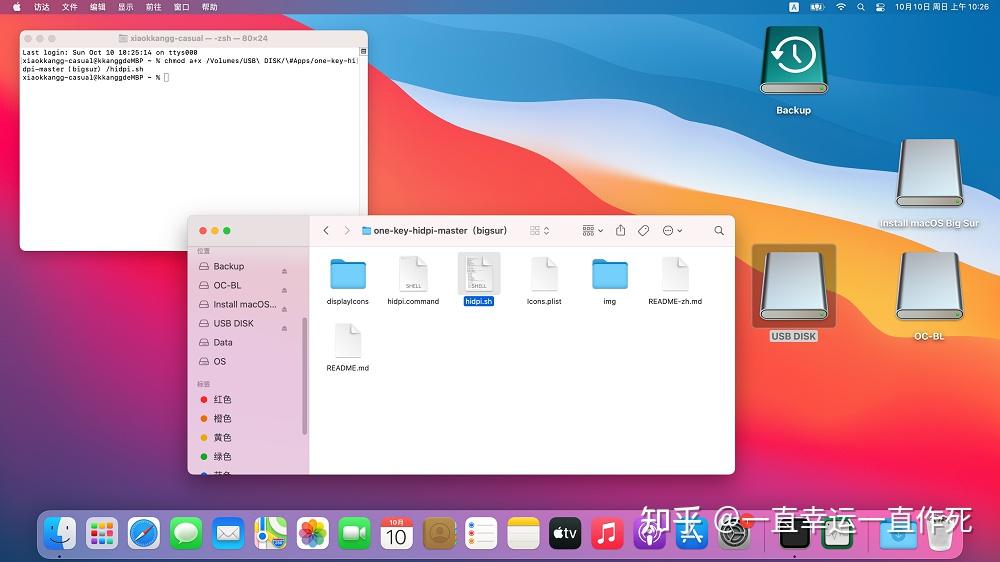Go forward in Finder window

[347, 230]
